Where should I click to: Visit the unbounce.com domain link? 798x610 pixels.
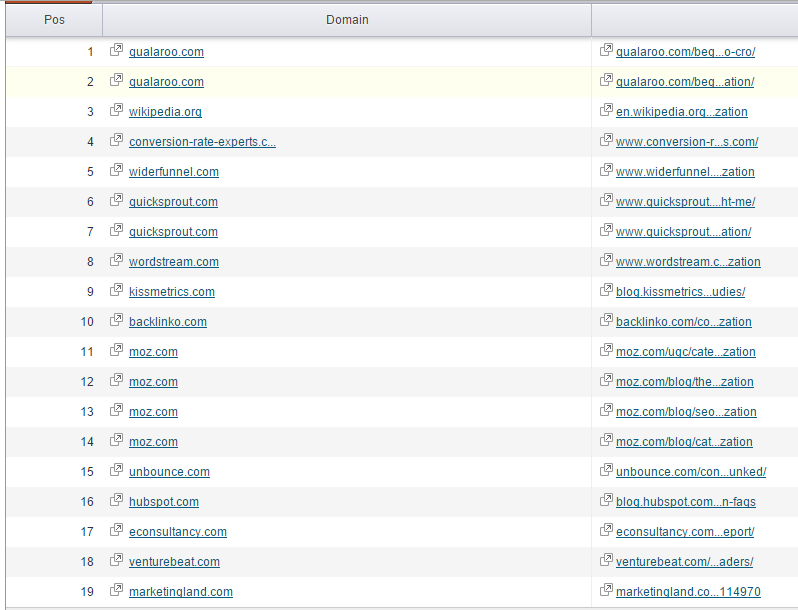pyautogui.click(x=169, y=472)
